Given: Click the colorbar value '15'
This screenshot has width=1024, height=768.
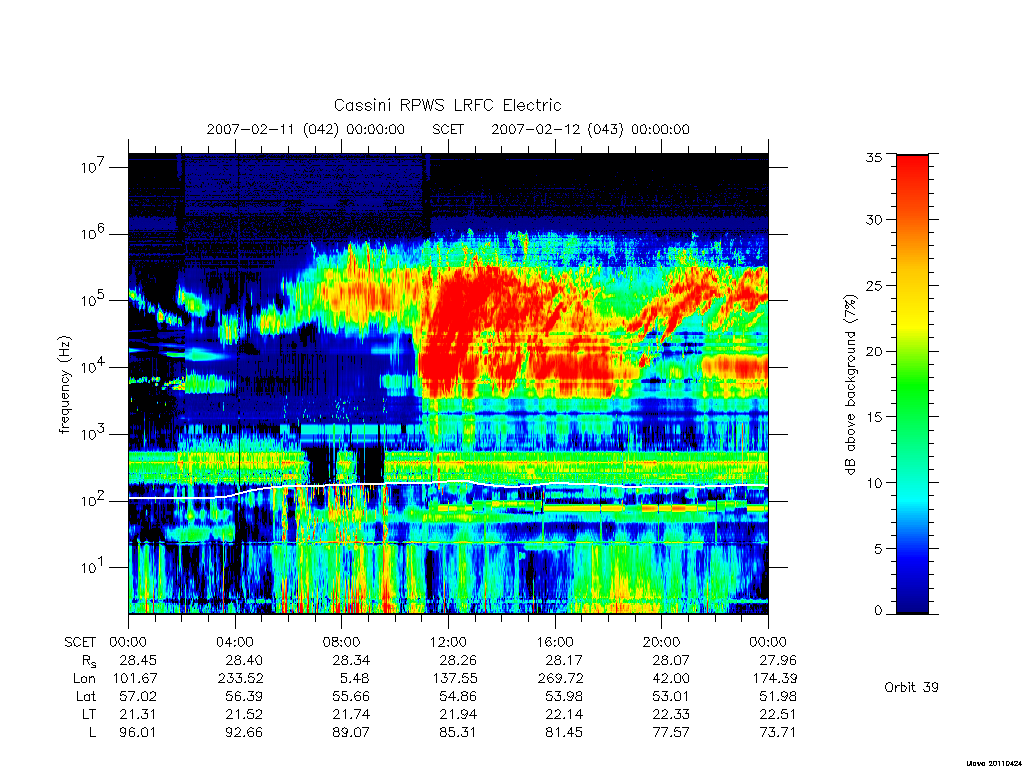Looking at the screenshot, I should (873, 417).
